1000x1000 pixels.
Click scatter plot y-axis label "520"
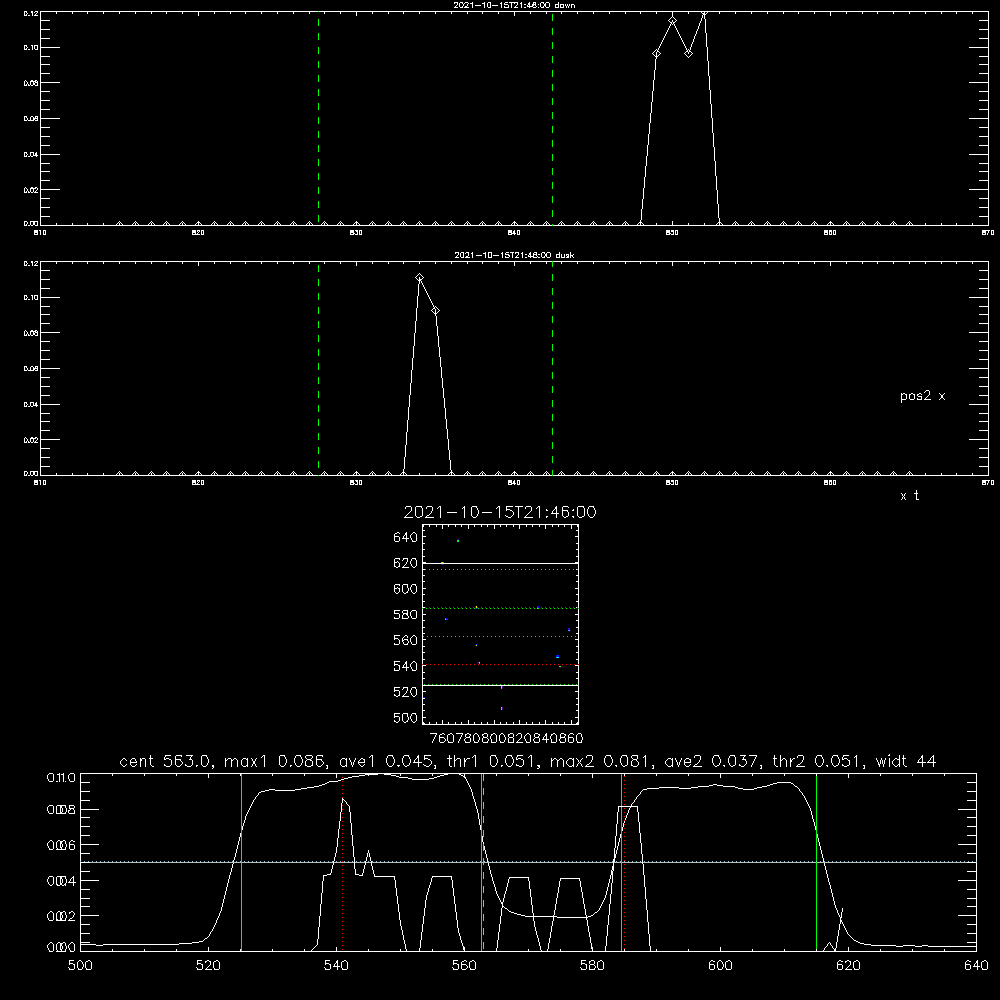click(406, 692)
